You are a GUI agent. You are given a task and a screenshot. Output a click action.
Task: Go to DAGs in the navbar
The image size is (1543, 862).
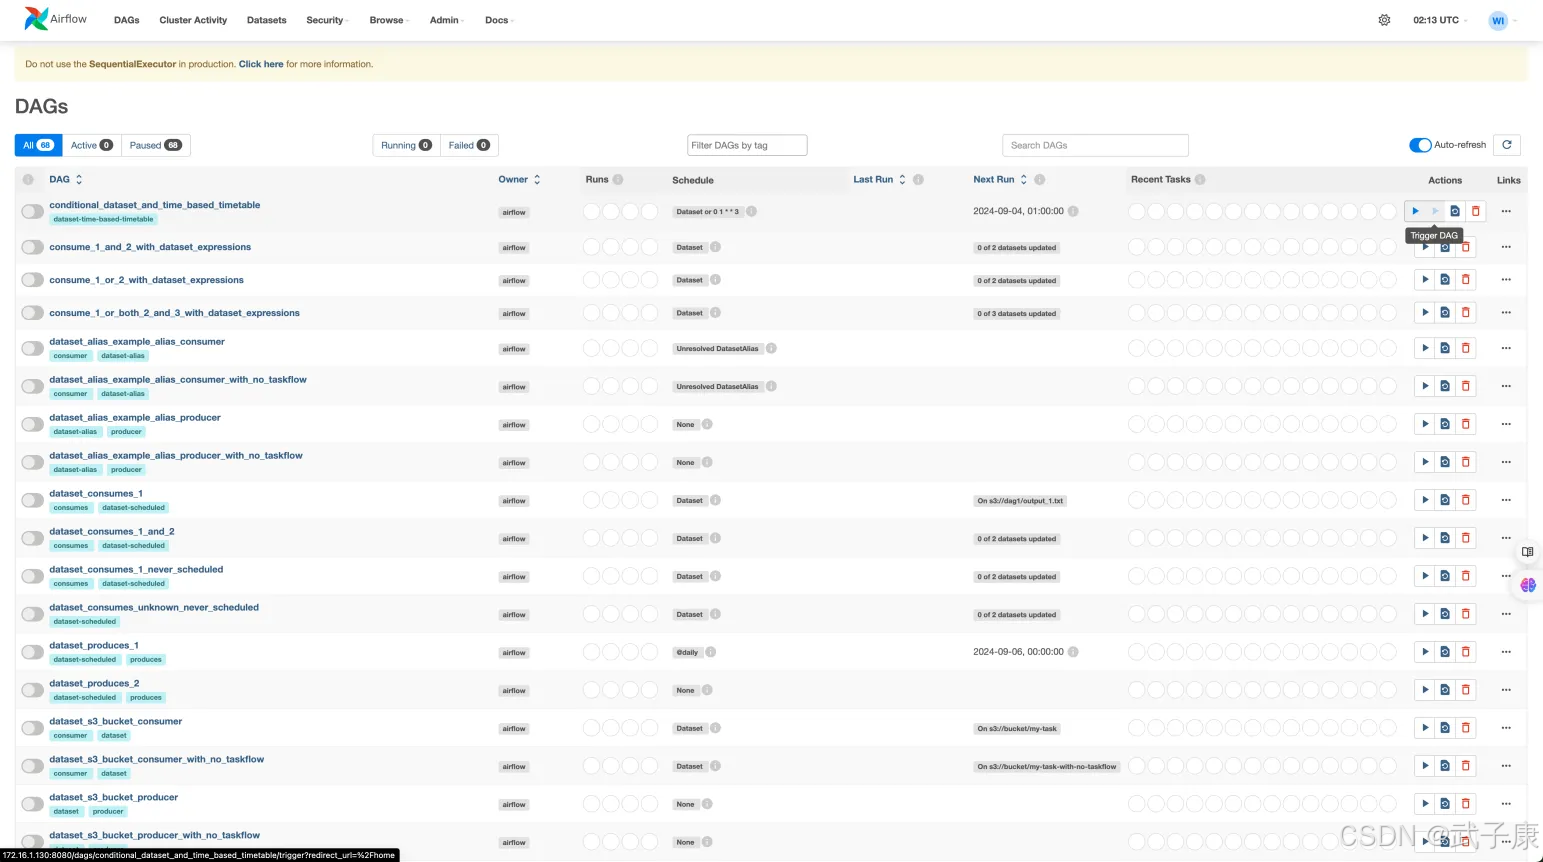127,20
